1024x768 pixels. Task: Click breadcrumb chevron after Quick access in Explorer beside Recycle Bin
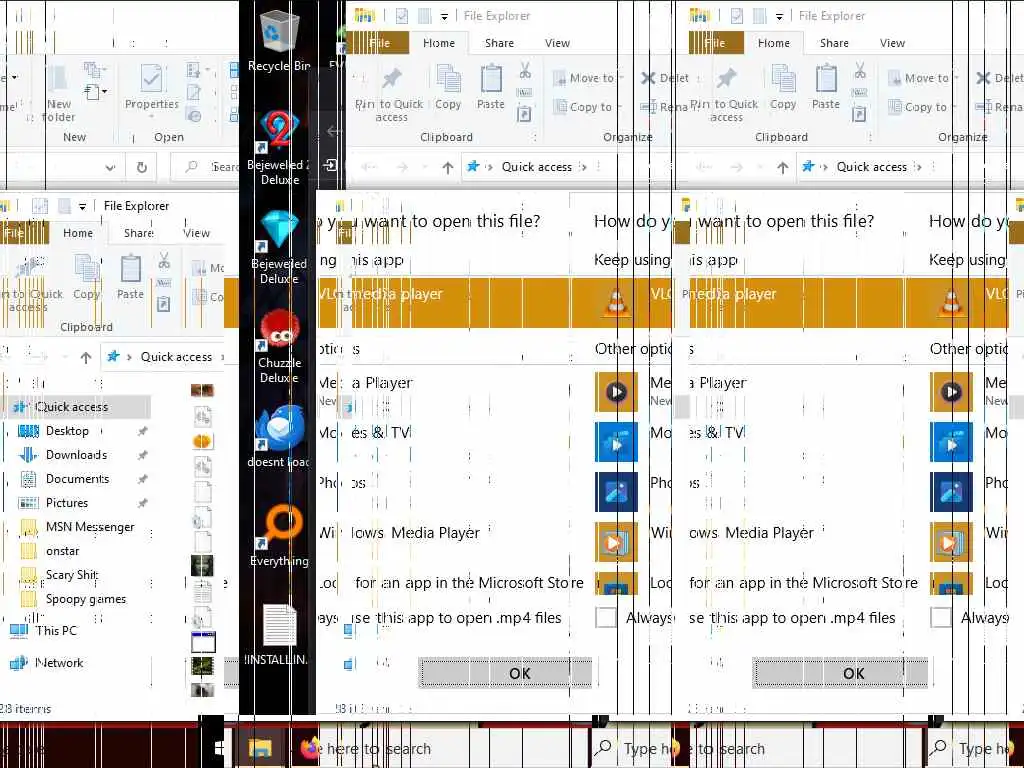tap(583, 167)
